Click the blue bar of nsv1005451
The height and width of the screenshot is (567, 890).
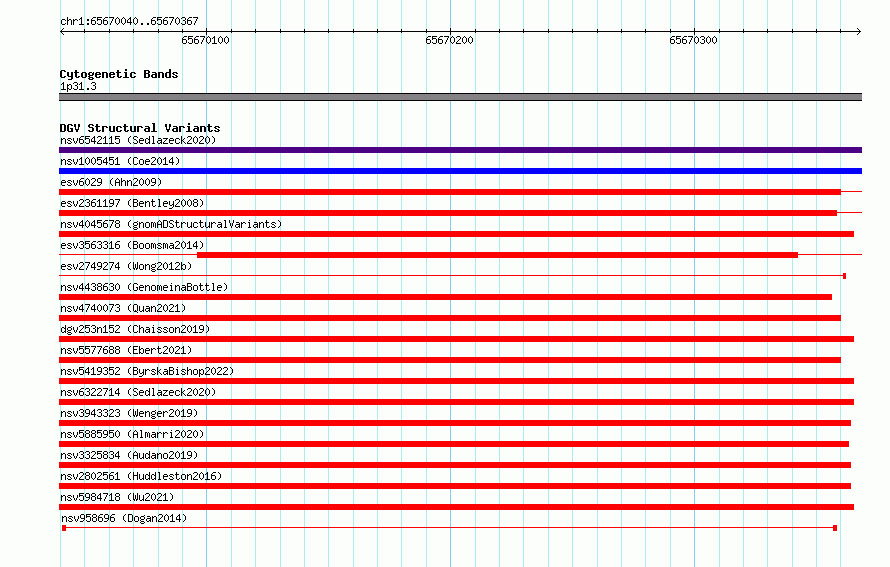pos(460,171)
